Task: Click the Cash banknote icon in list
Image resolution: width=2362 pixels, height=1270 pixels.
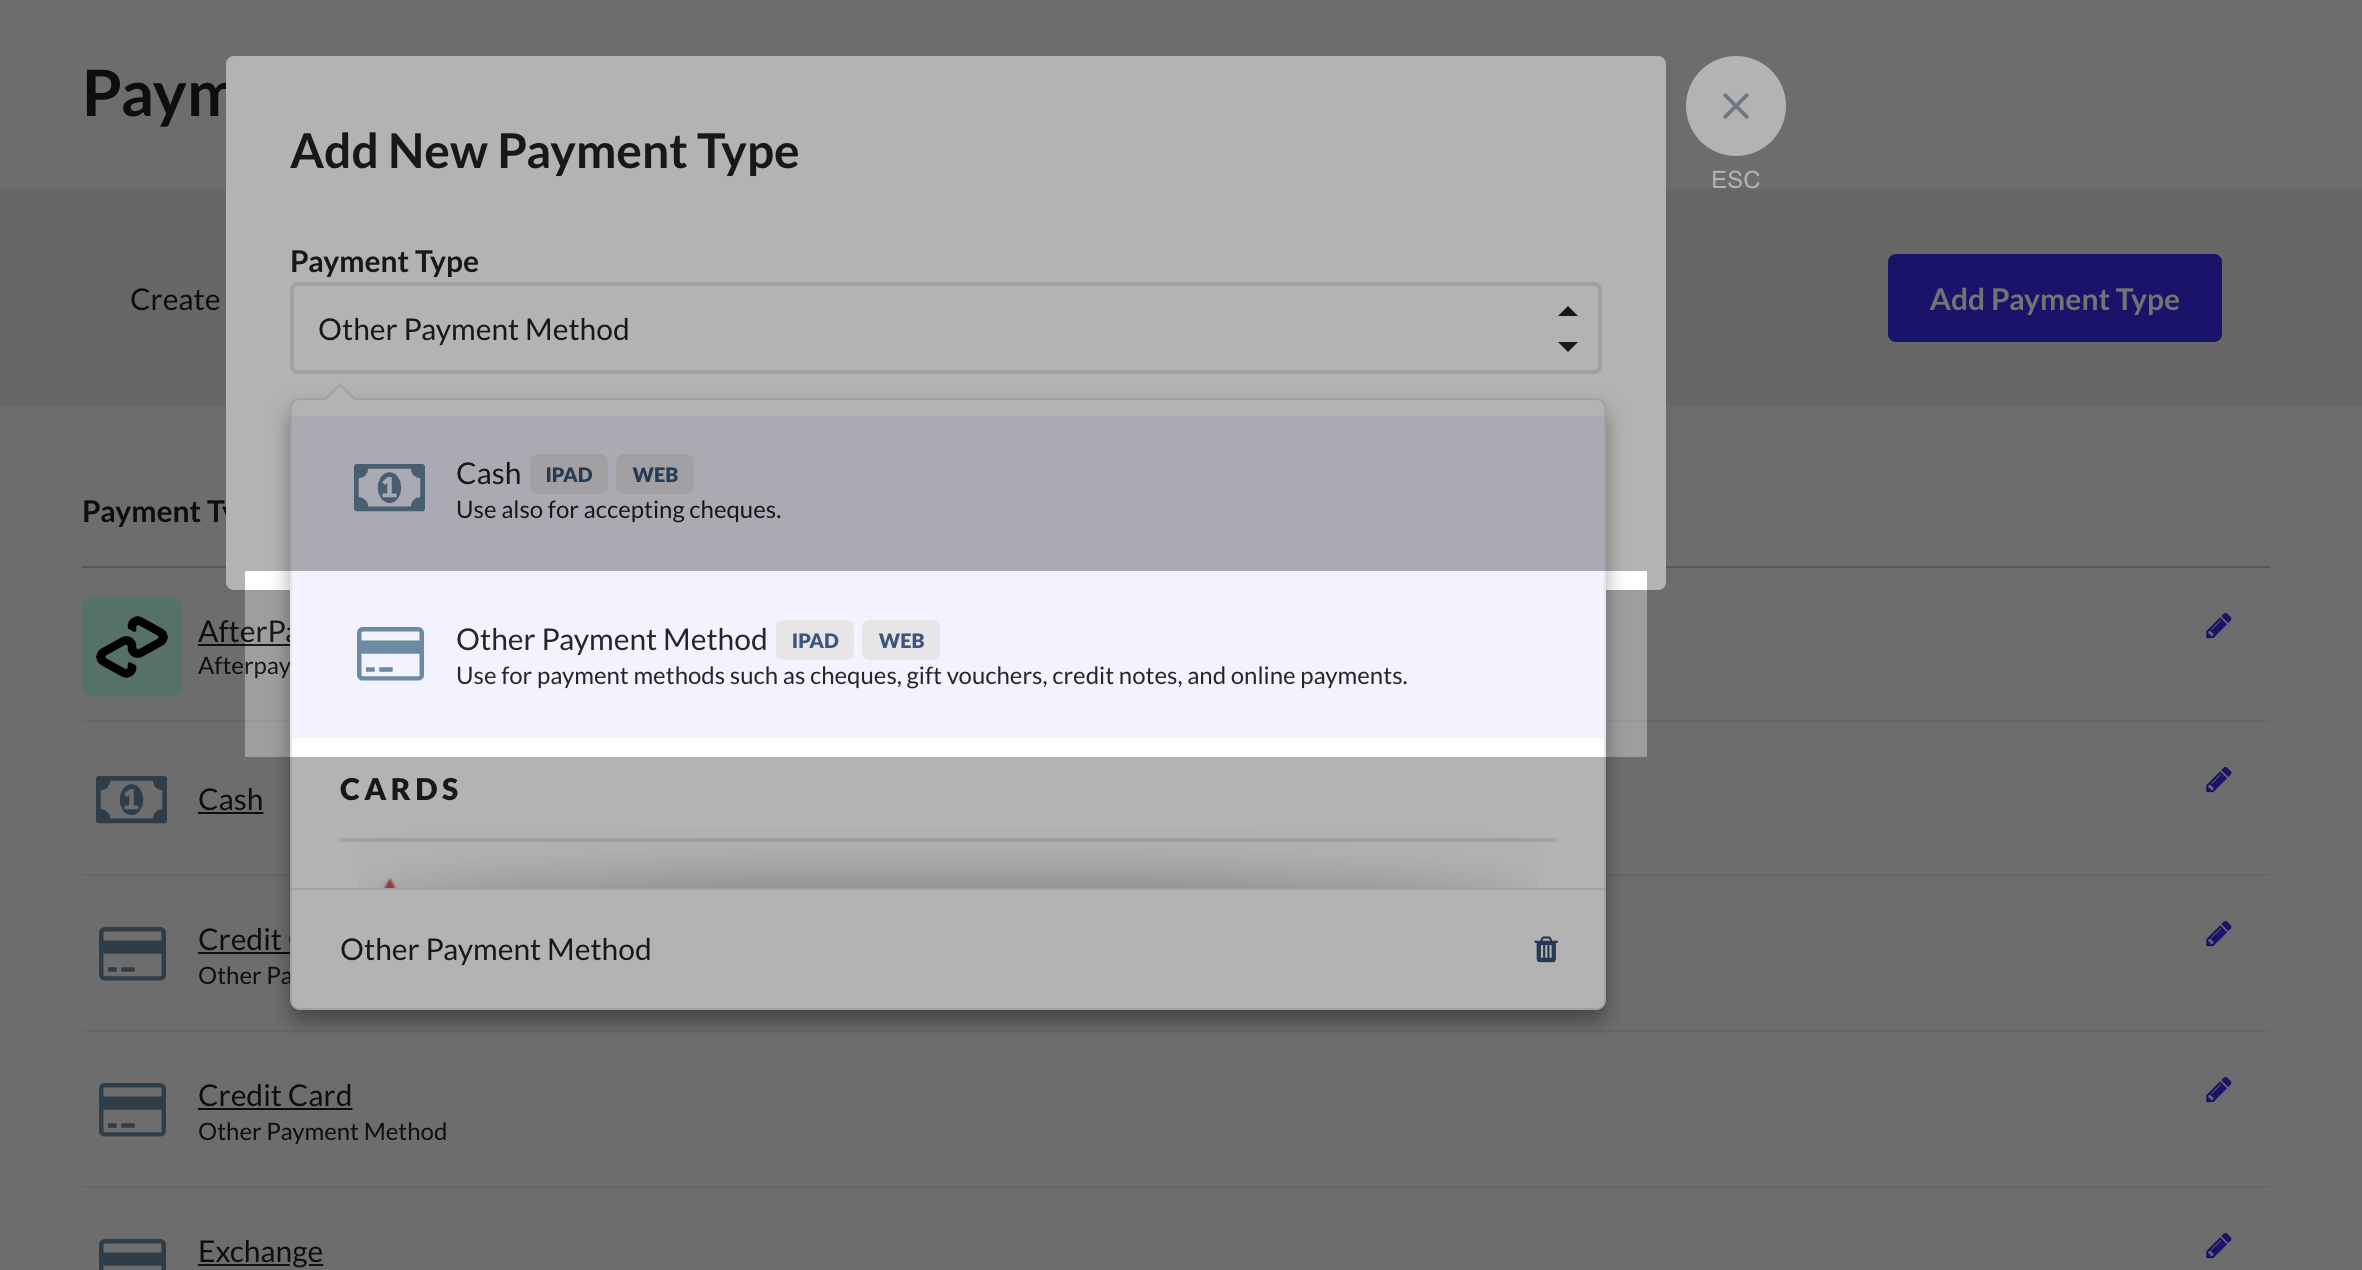Action: pos(132,800)
